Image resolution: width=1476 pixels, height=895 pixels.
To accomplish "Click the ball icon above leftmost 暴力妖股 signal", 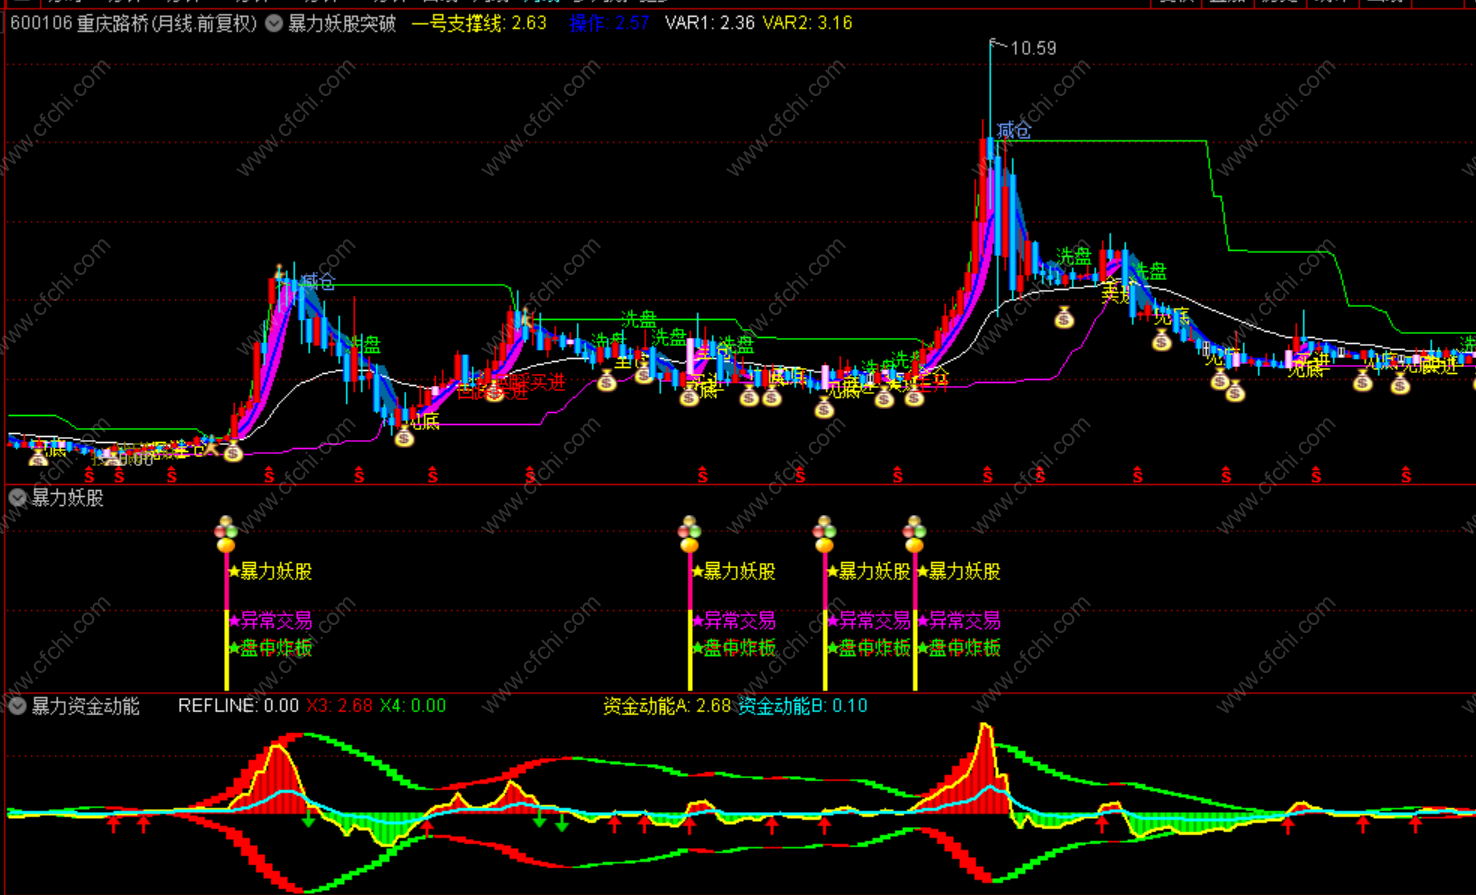I will point(226,535).
